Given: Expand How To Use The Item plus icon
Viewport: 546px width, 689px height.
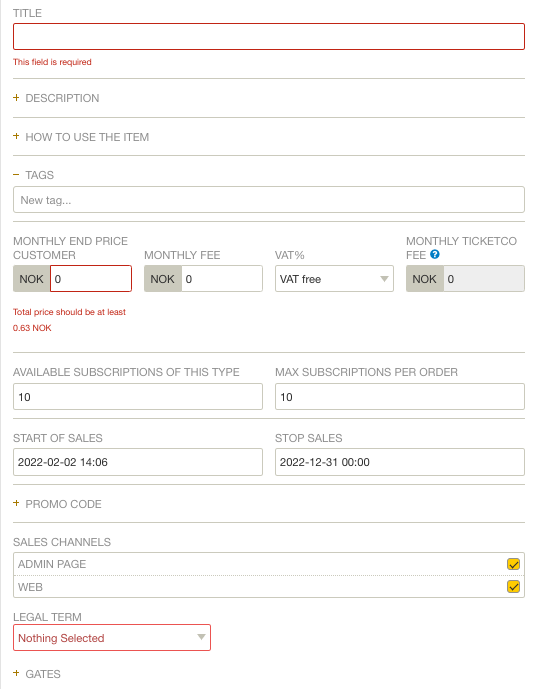Looking at the screenshot, I should (x=16, y=136).
